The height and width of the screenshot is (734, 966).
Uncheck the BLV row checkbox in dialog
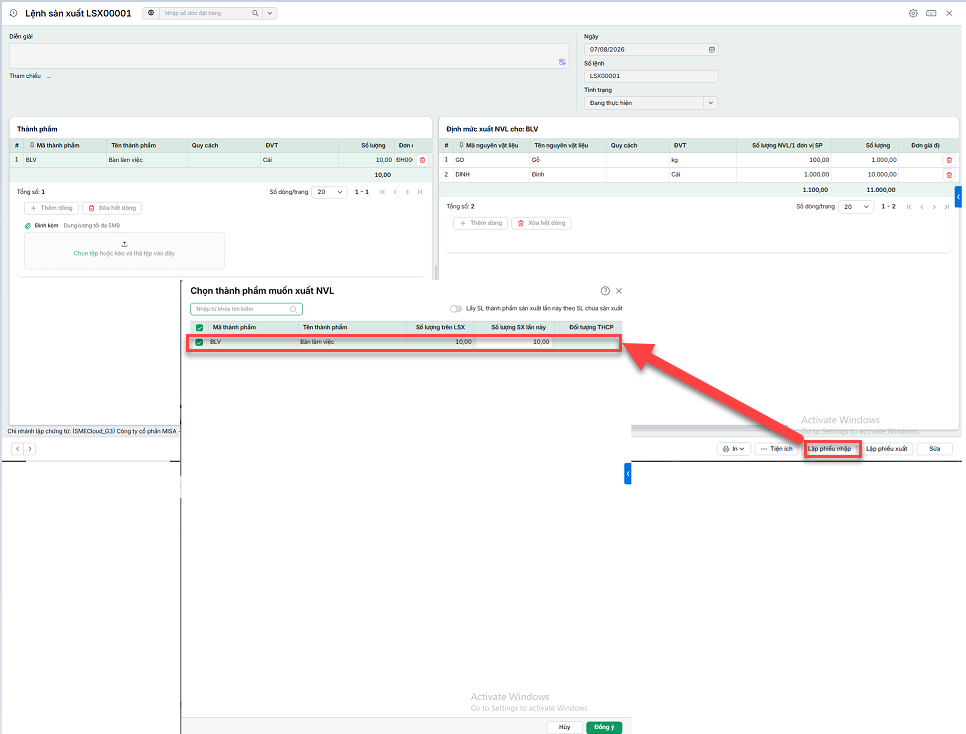click(199, 342)
